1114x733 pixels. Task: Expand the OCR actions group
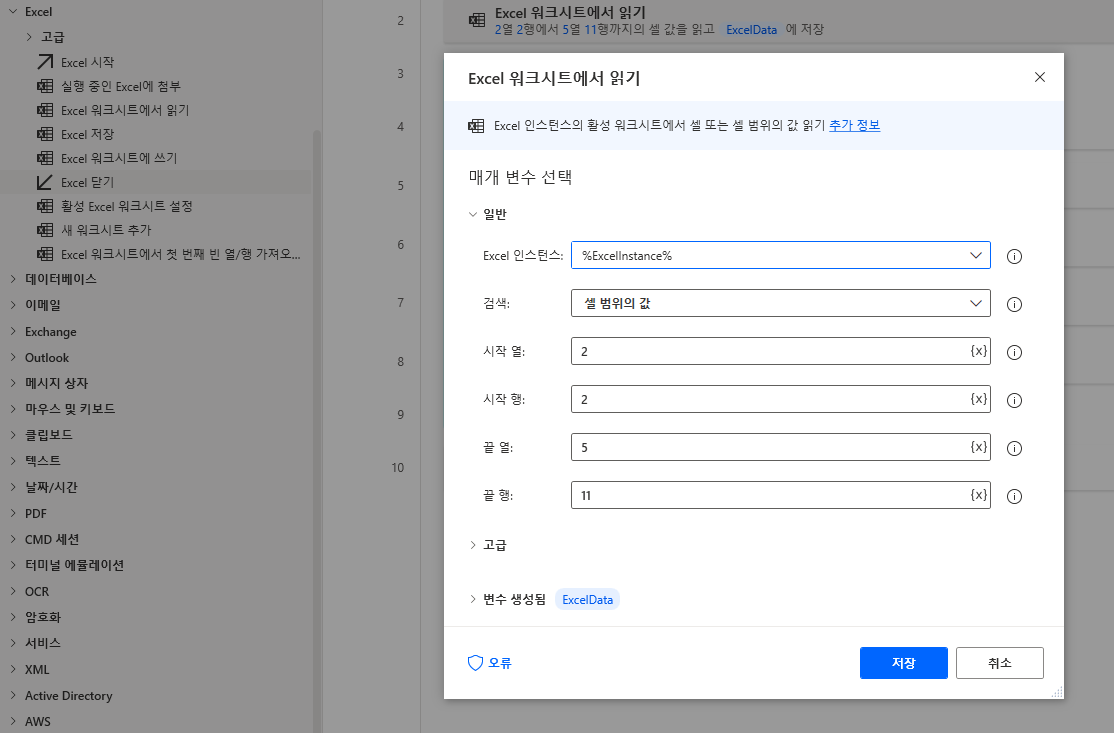(13, 591)
